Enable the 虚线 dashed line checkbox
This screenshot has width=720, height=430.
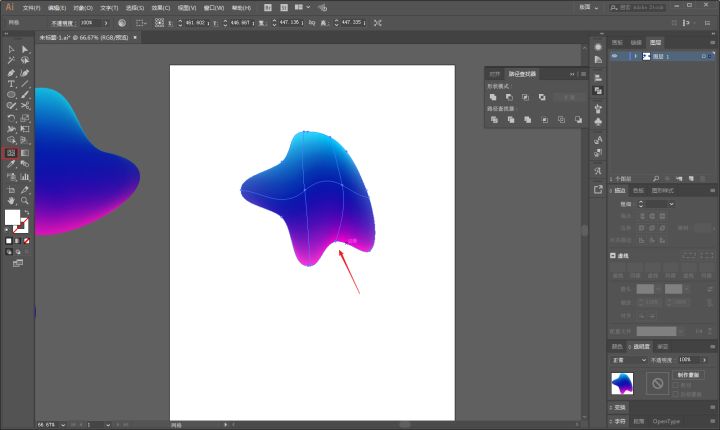(614, 256)
